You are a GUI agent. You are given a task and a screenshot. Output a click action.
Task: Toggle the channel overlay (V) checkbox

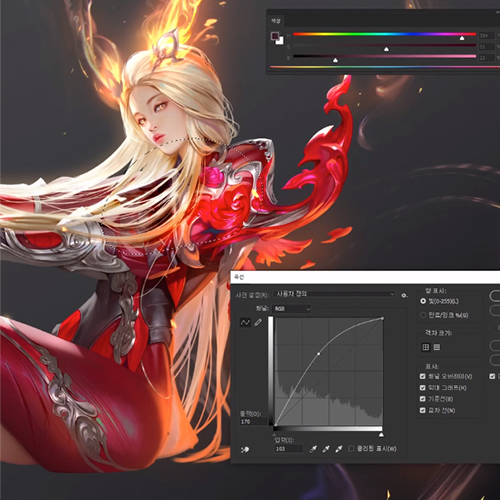click(x=423, y=376)
